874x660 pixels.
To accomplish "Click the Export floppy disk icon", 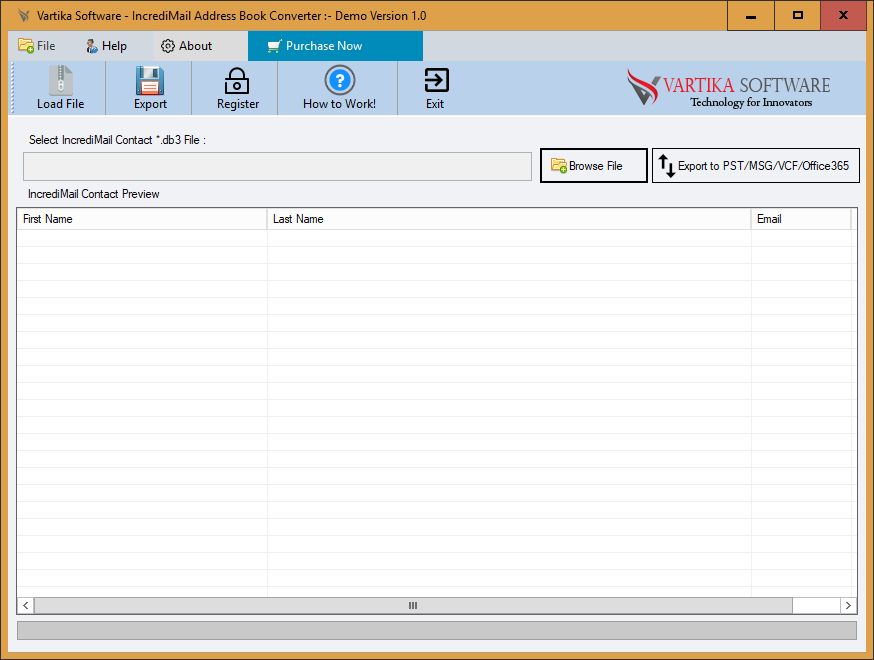I will pyautogui.click(x=150, y=81).
